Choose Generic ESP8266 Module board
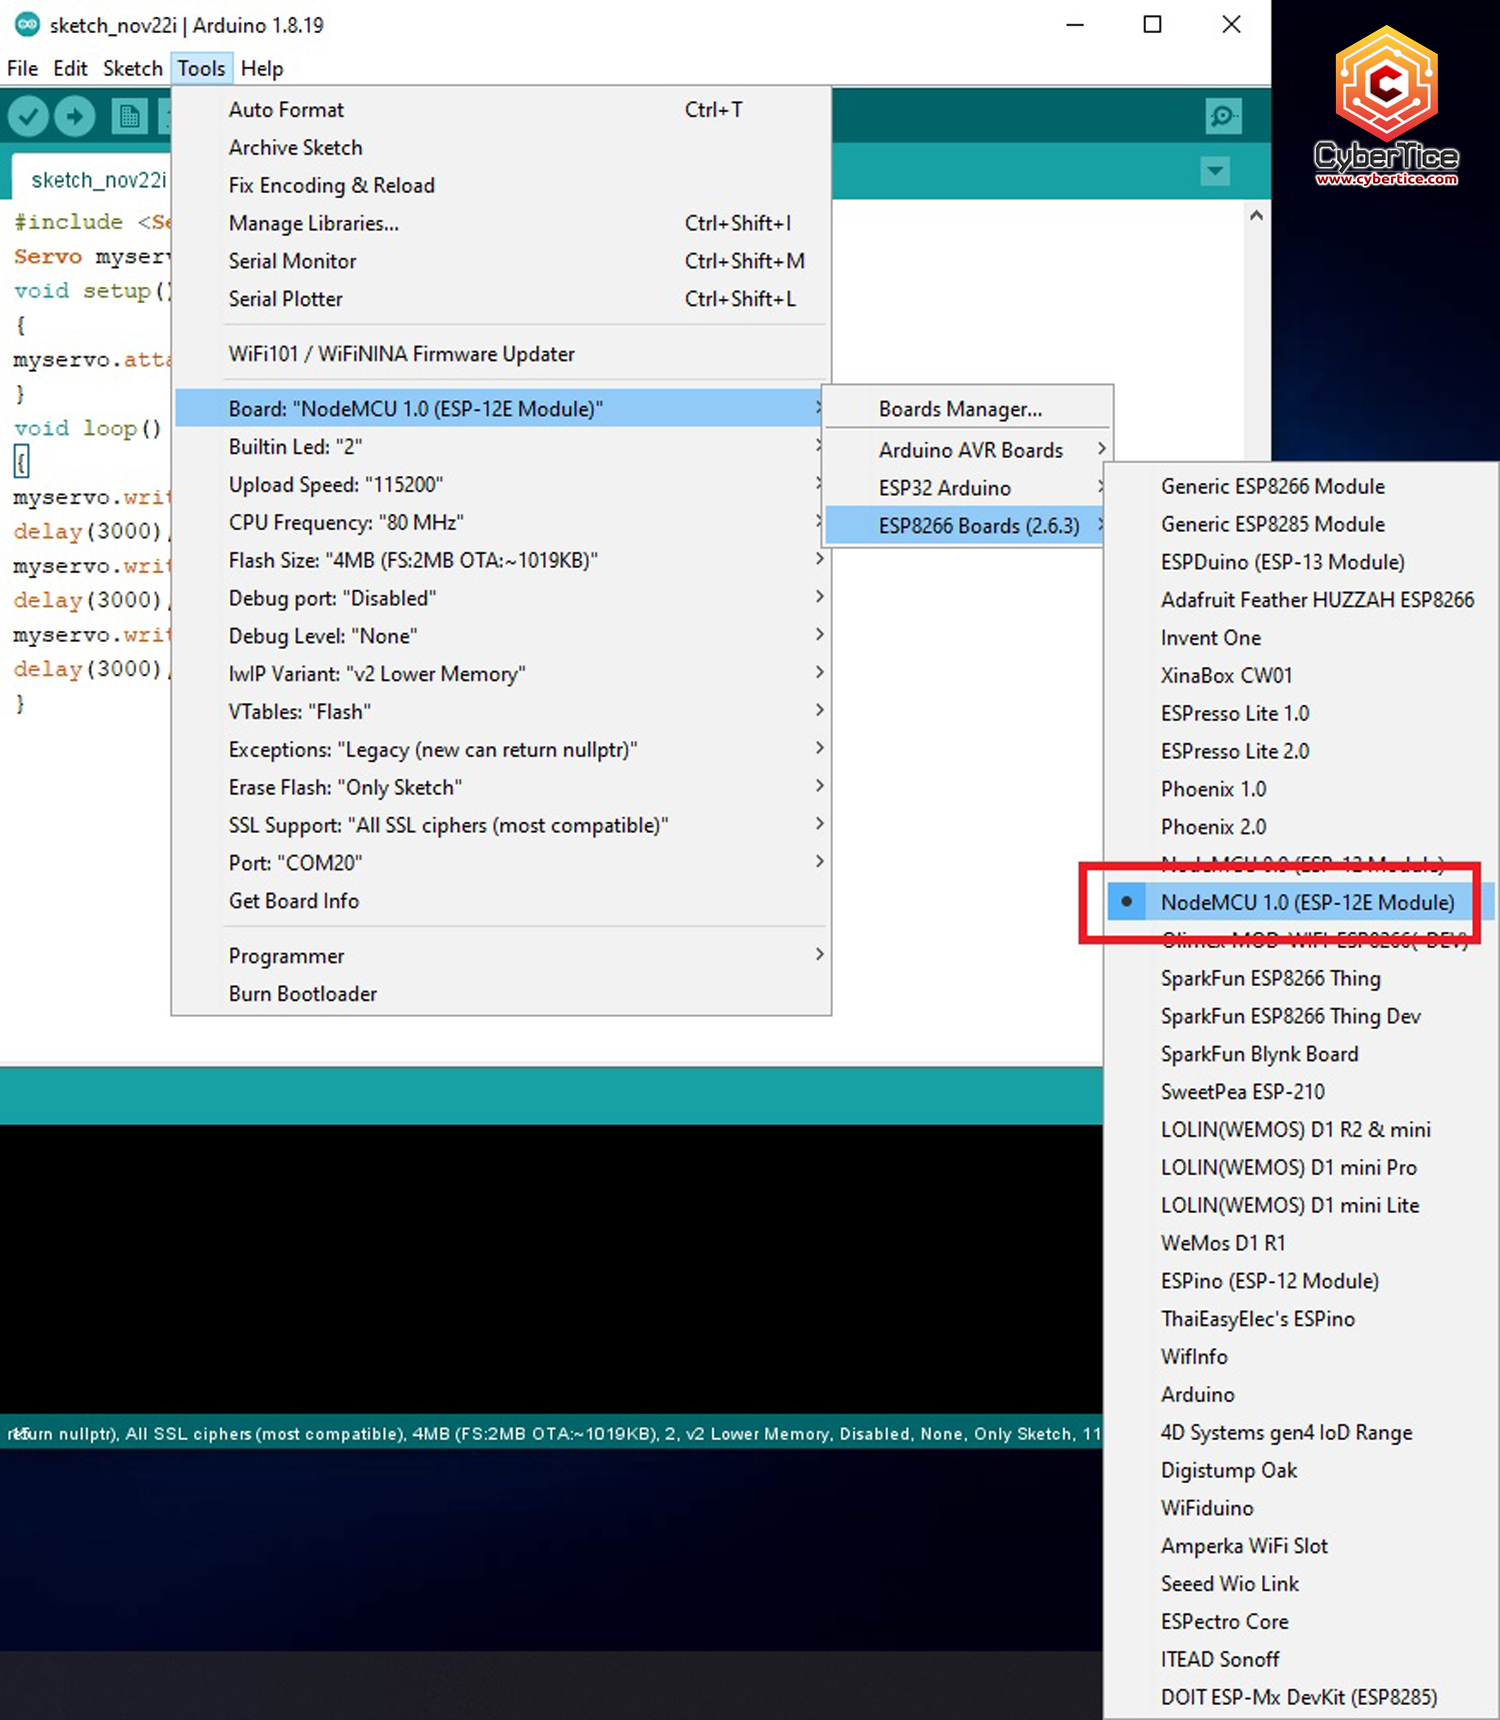Image resolution: width=1500 pixels, height=1720 pixels. click(1272, 487)
